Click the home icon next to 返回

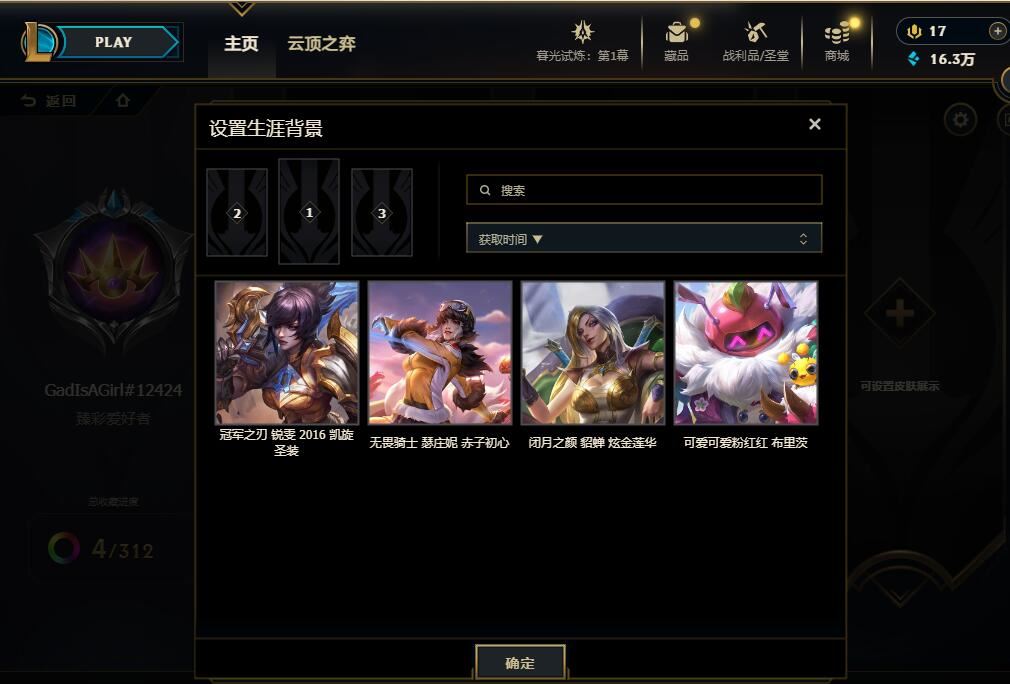tap(122, 101)
